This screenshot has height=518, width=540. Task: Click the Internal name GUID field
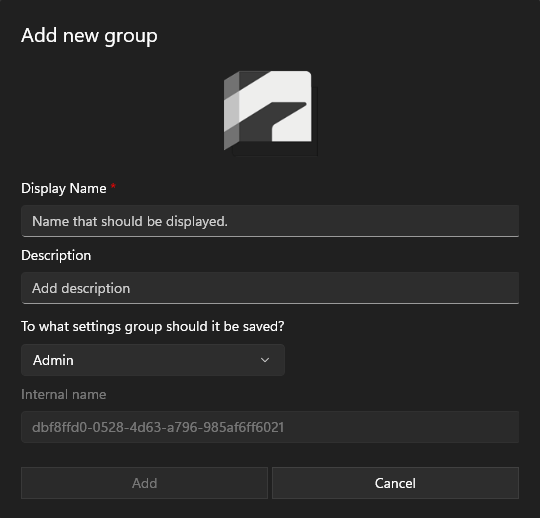click(270, 427)
